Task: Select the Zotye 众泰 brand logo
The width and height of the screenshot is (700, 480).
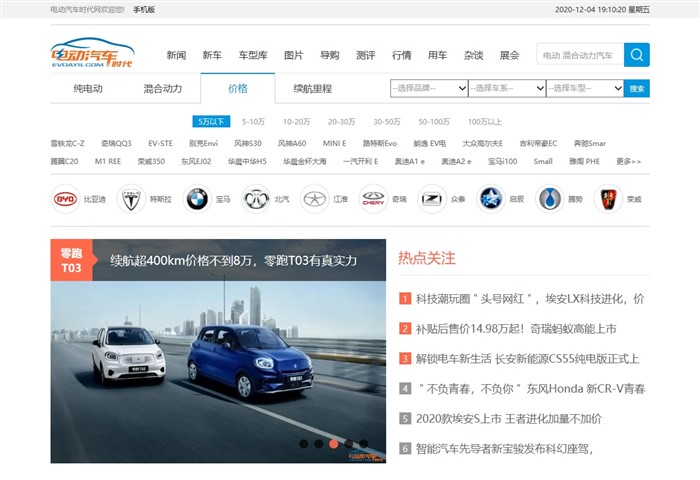Action: tap(432, 199)
